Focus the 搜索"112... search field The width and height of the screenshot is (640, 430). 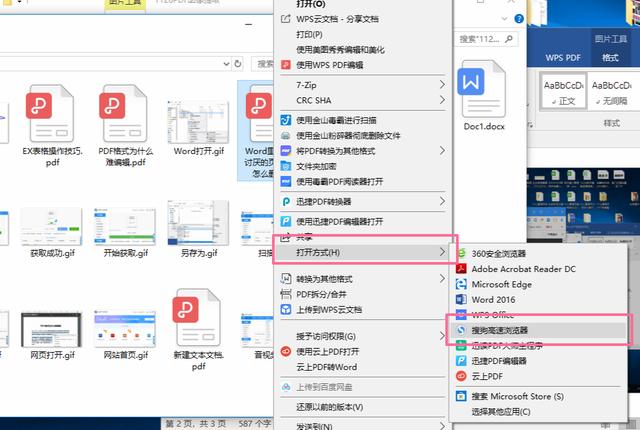click(486, 39)
